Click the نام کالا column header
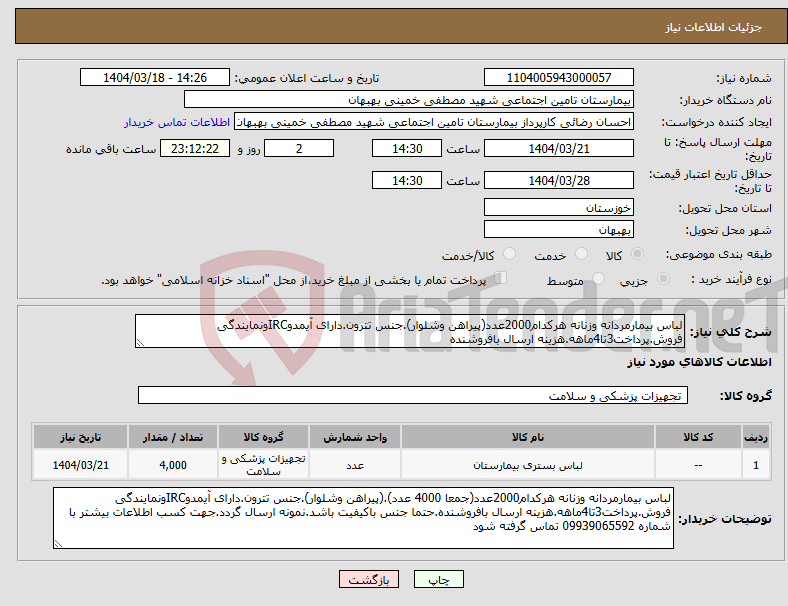The height and width of the screenshot is (606, 788). pyautogui.click(x=528, y=437)
